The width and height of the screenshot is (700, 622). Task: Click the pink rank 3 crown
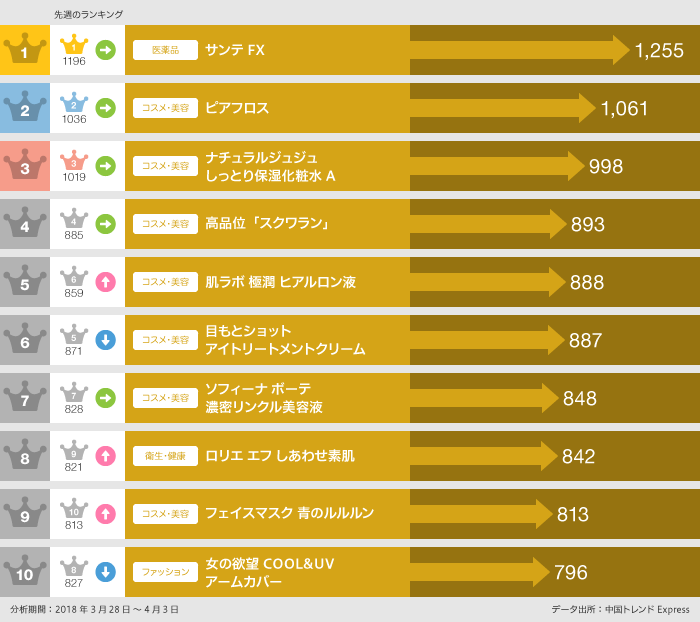(x=24, y=166)
